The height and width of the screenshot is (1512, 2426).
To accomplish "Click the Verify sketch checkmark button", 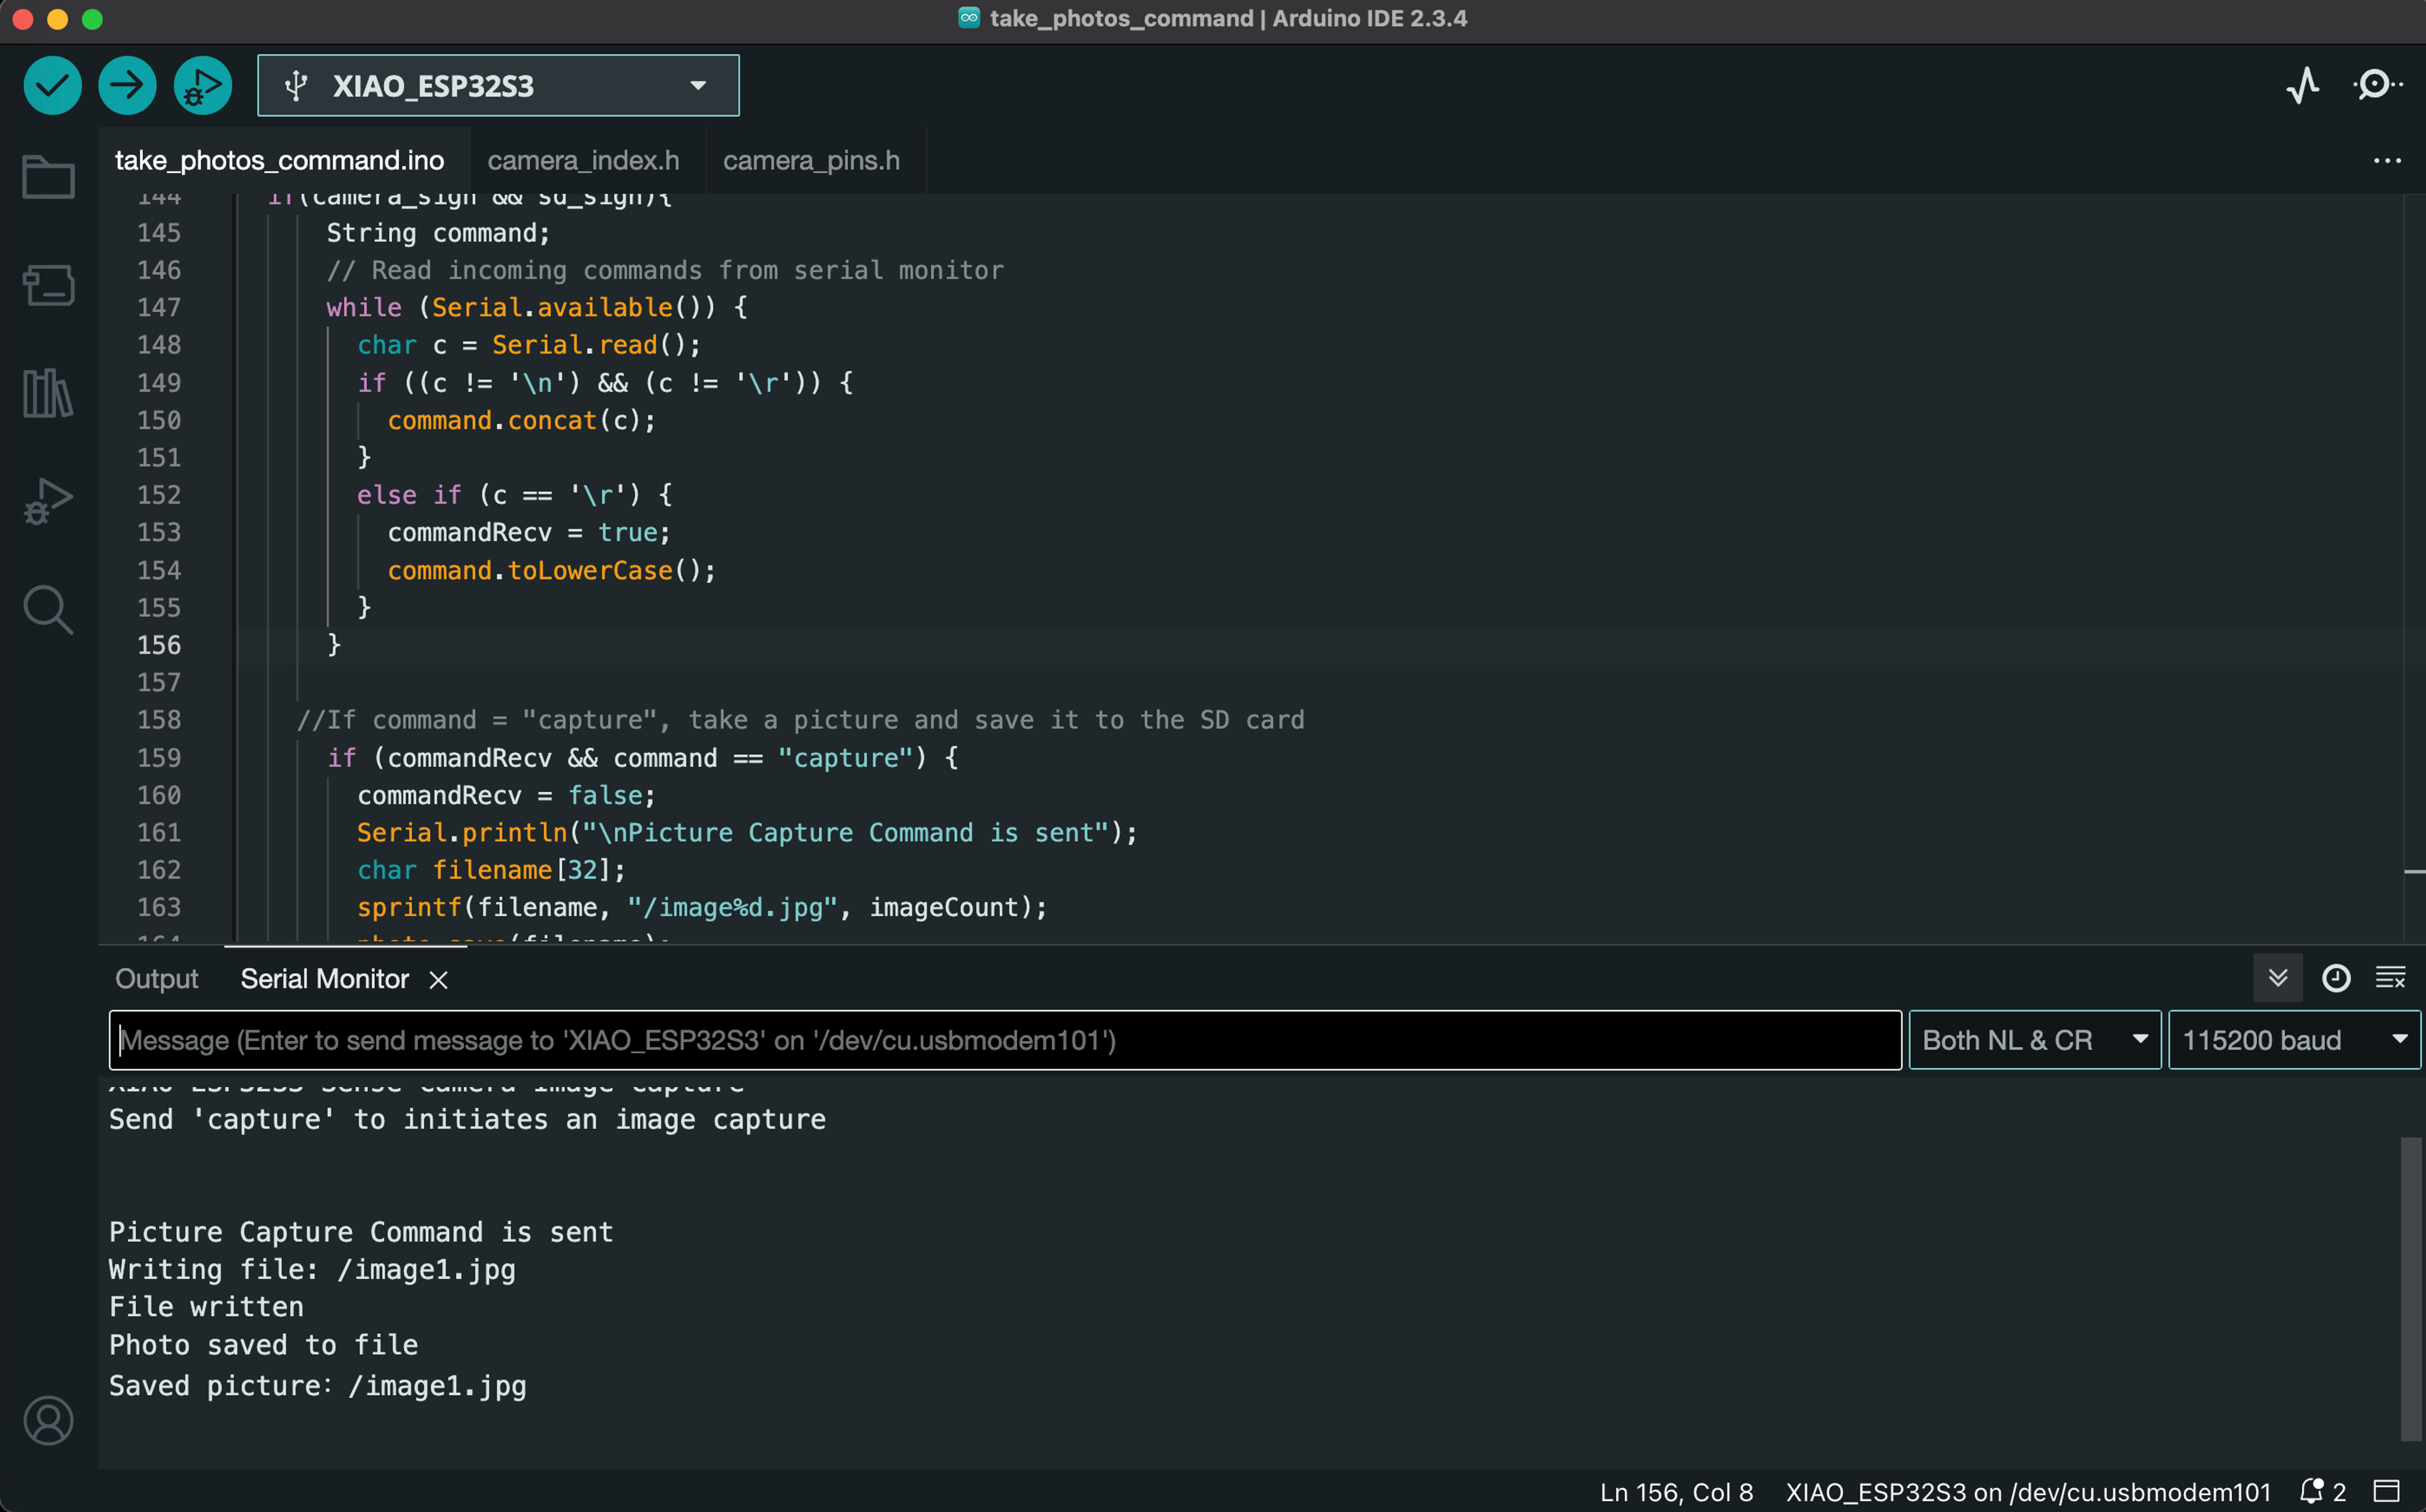I will [x=52, y=85].
